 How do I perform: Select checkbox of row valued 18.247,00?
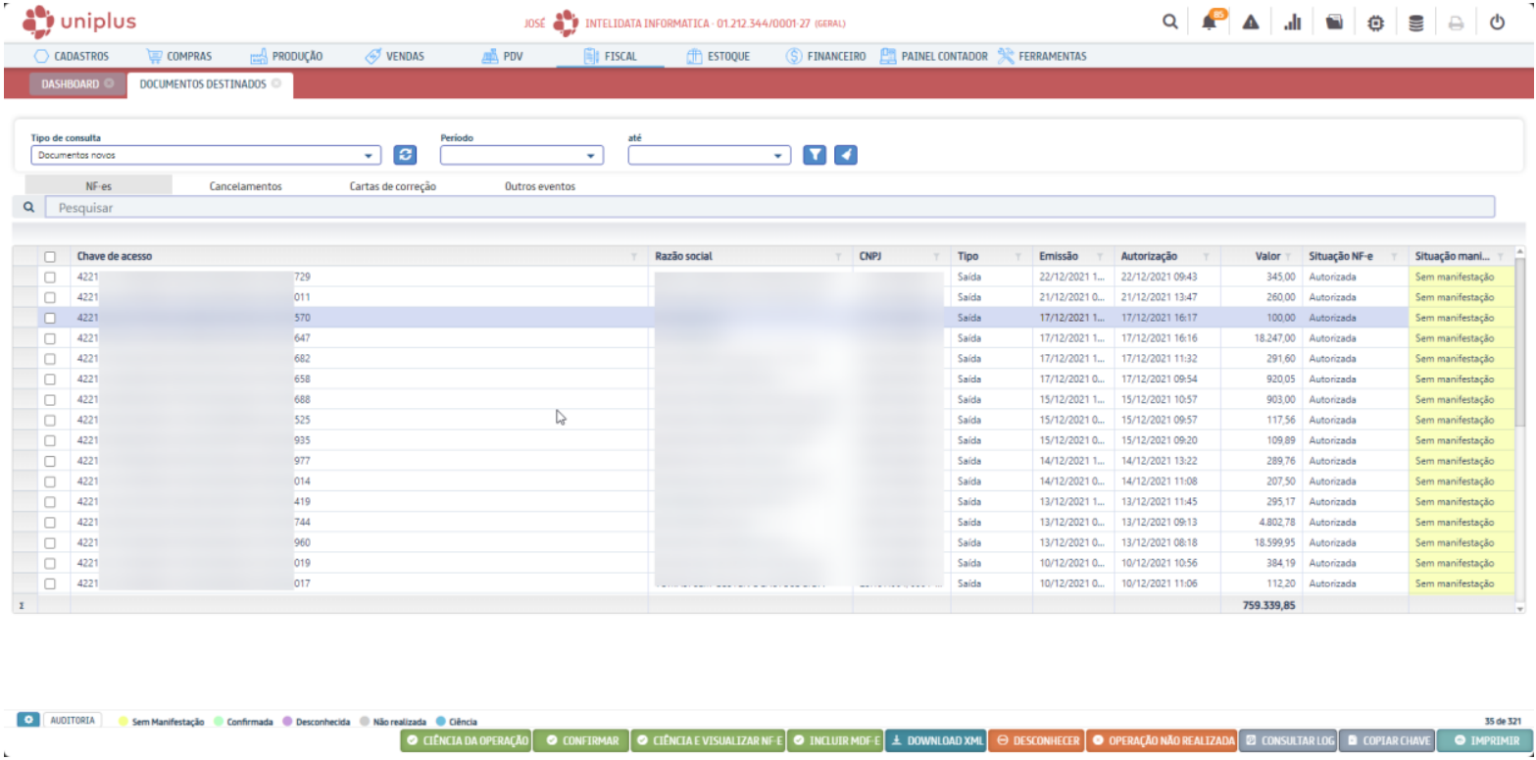tap(50, 338)
